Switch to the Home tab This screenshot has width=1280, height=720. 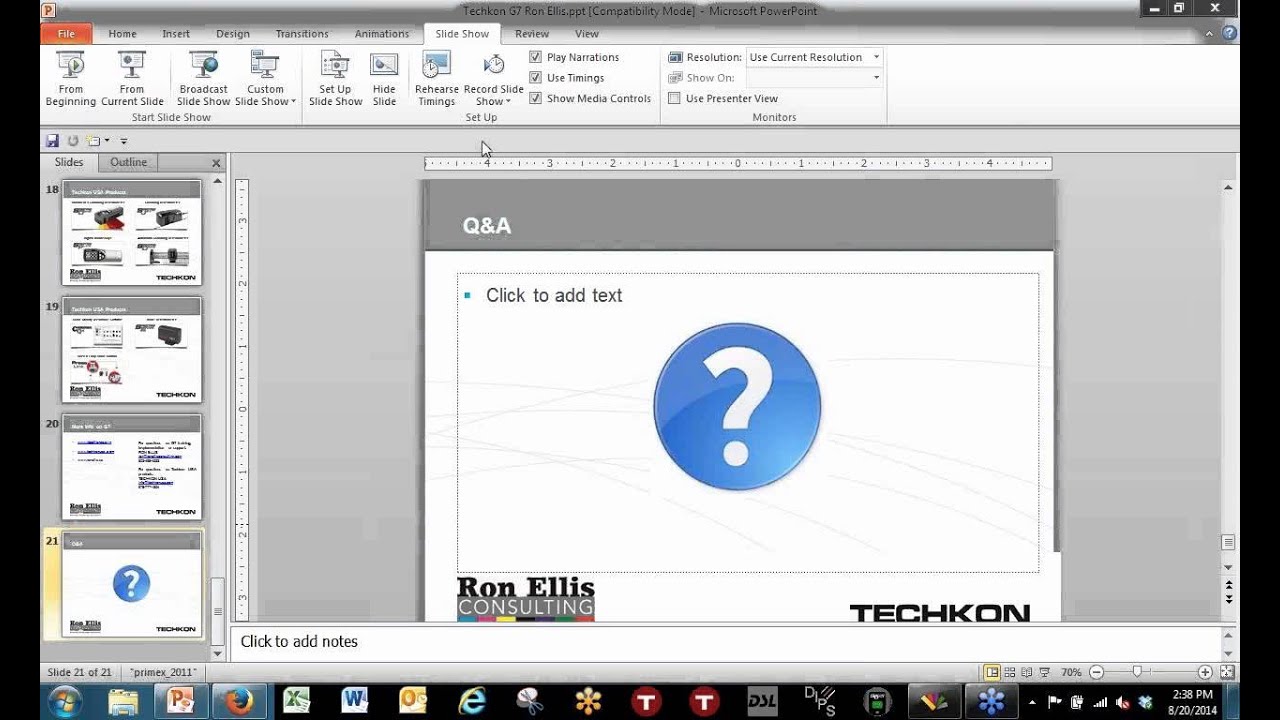click(122, 33)
